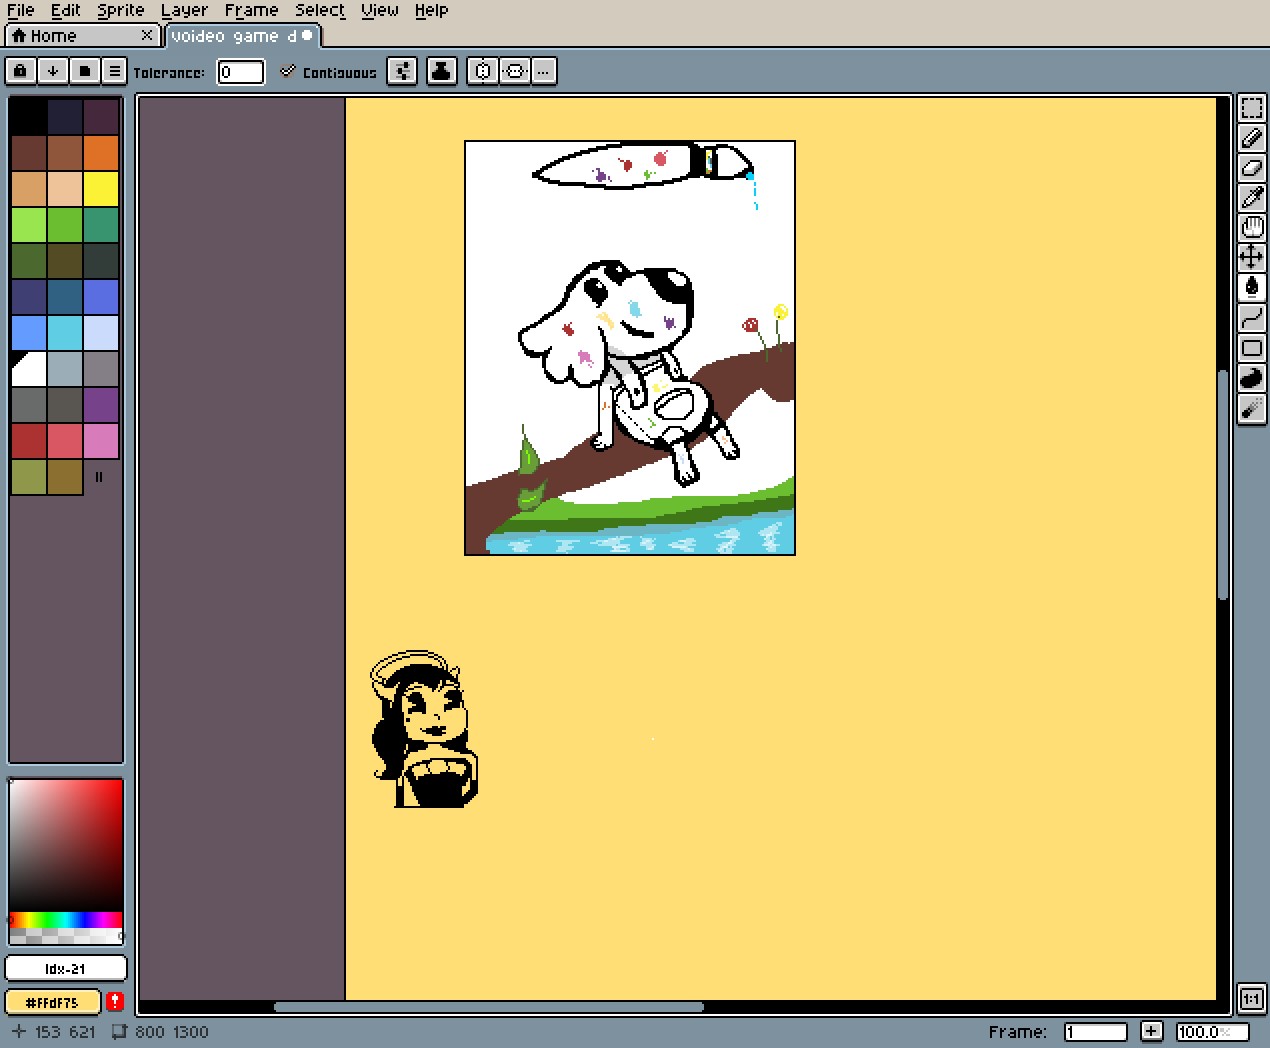Select the Rectangle shape tool
This screenshot has height=1048, width=1270.
coord(1251,348)
